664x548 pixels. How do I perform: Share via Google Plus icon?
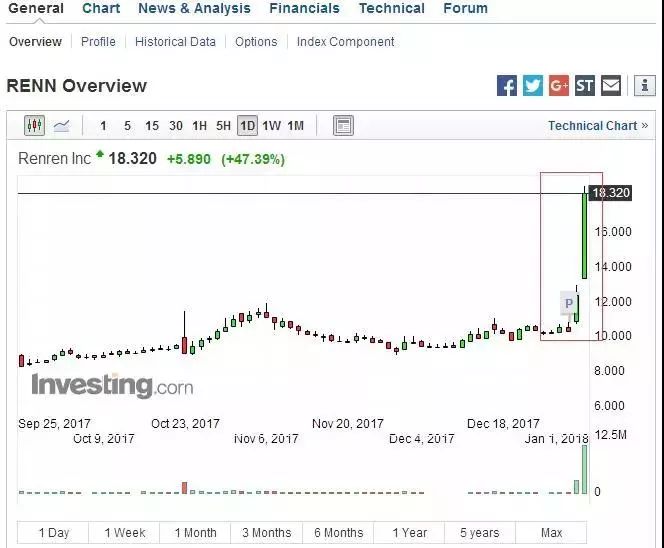pos(559,86)
